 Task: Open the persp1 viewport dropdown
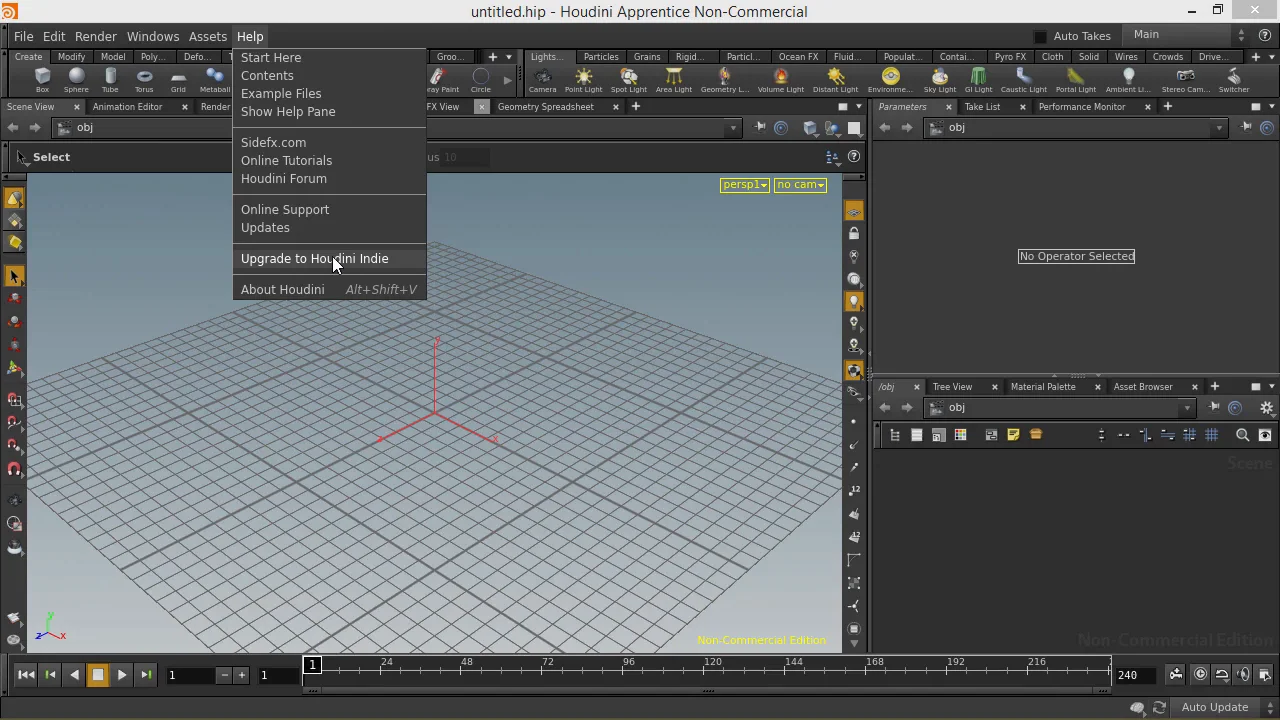pyautogui.click(x=745, y=185)
